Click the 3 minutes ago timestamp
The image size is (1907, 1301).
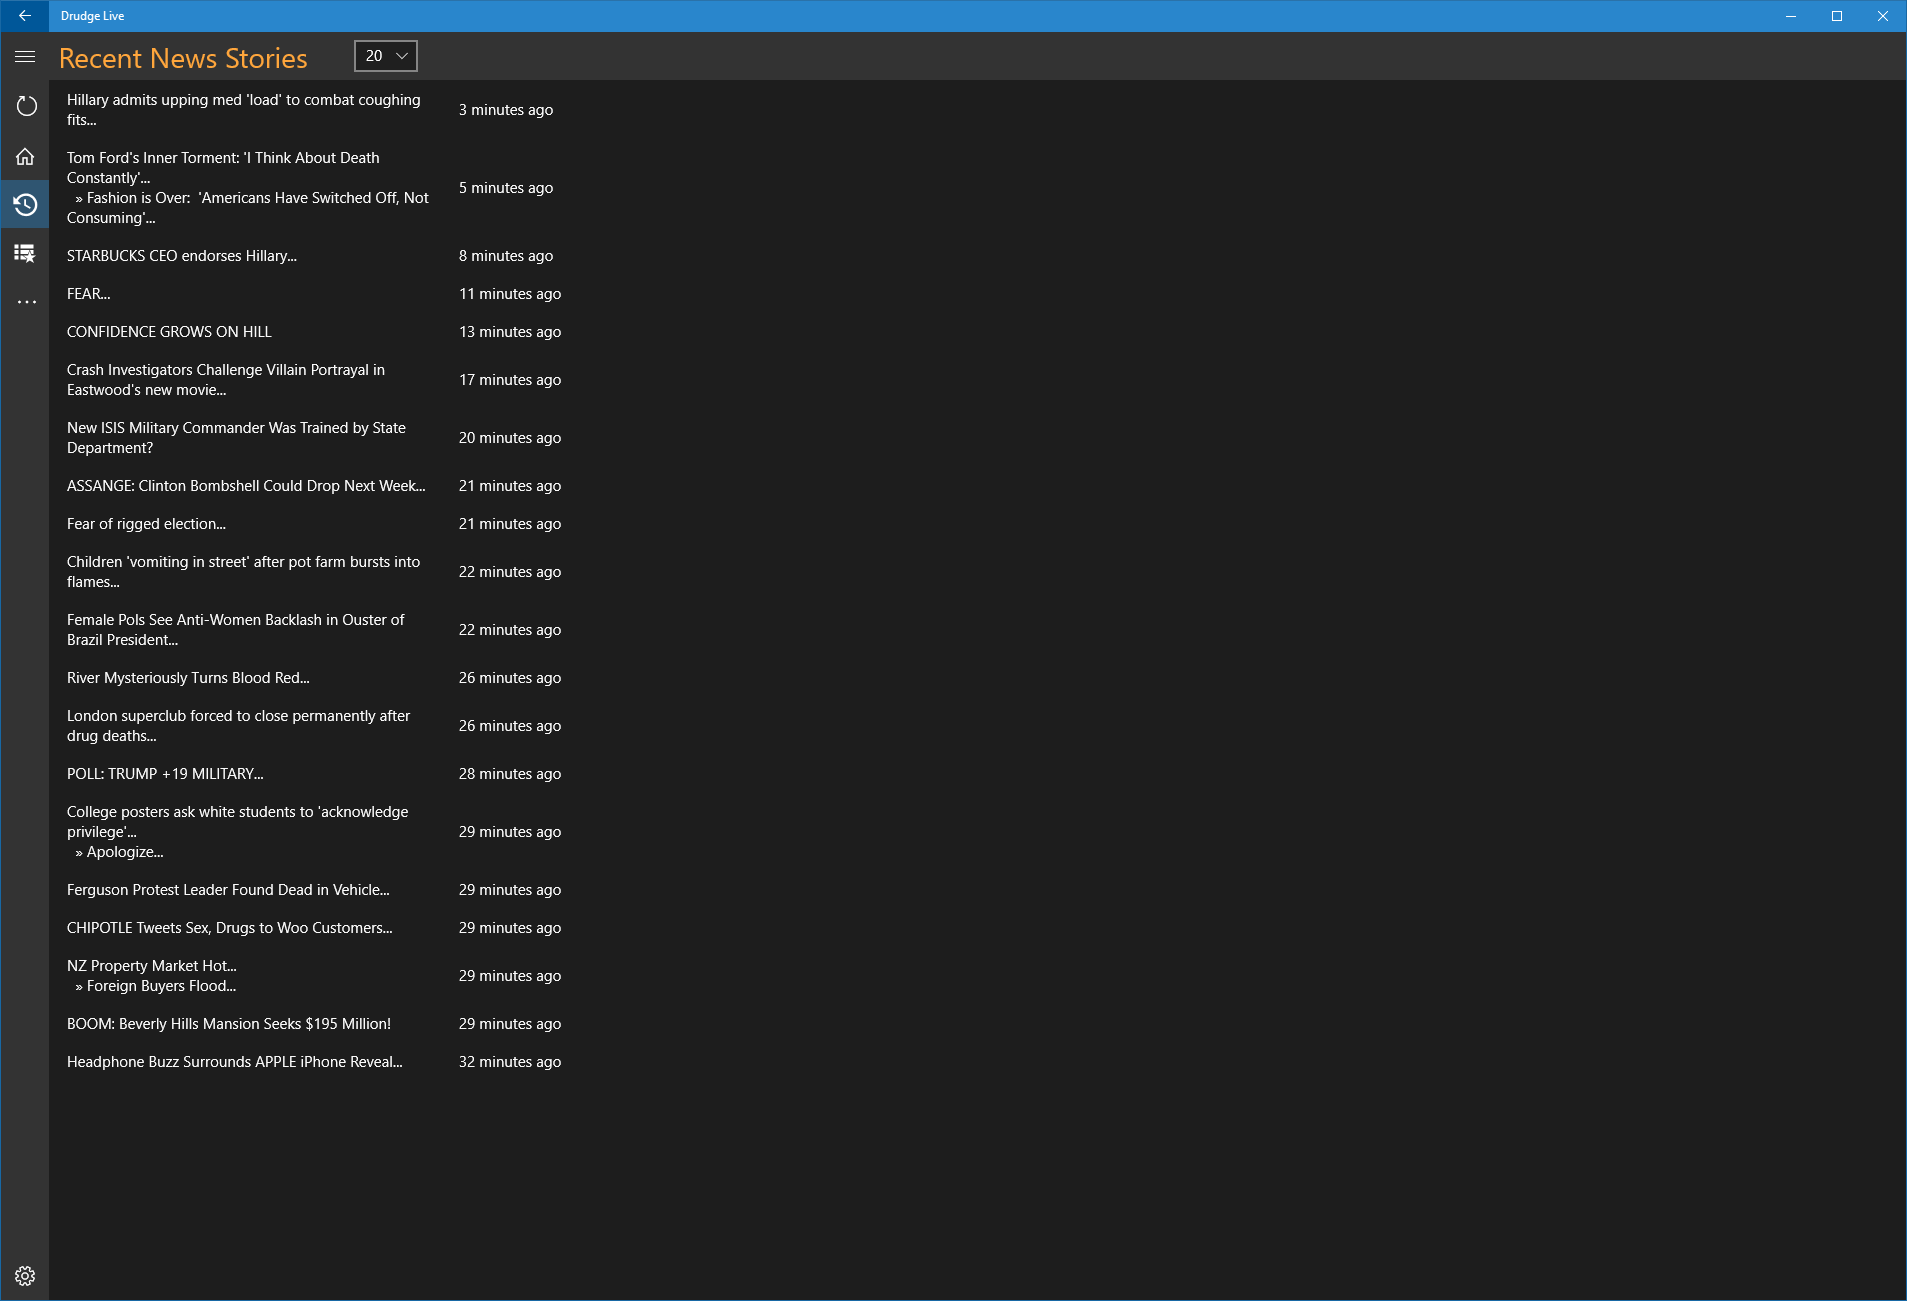(505, 110)
